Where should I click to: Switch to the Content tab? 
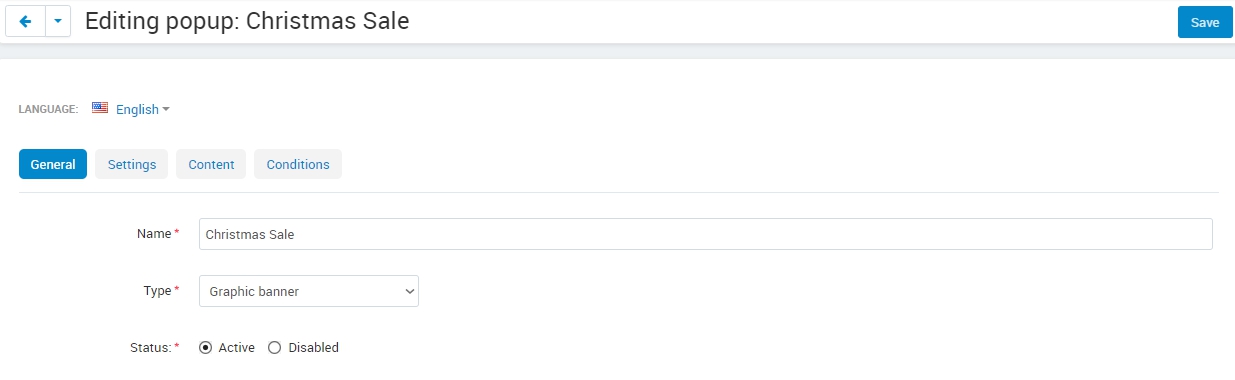211,164
